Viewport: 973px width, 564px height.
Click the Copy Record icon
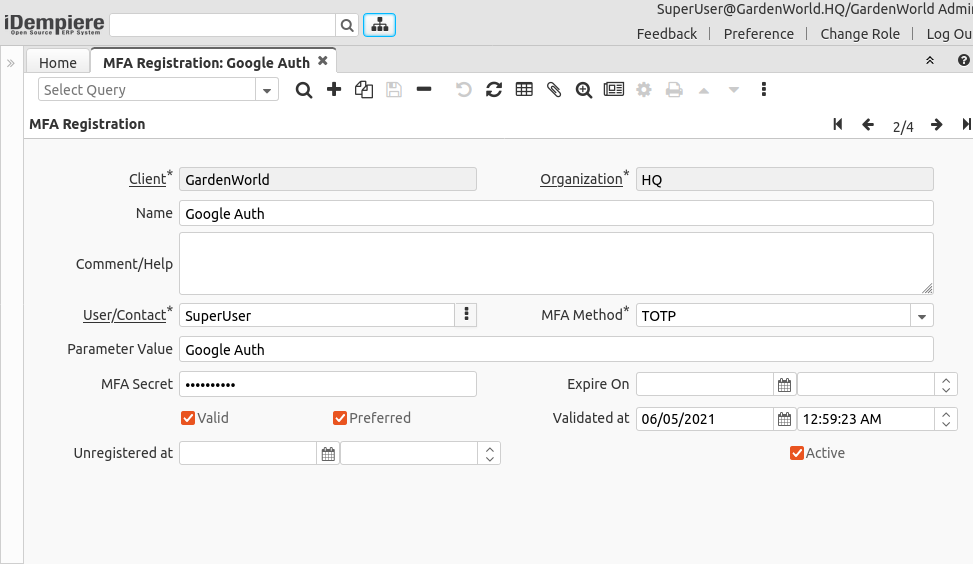364,90
